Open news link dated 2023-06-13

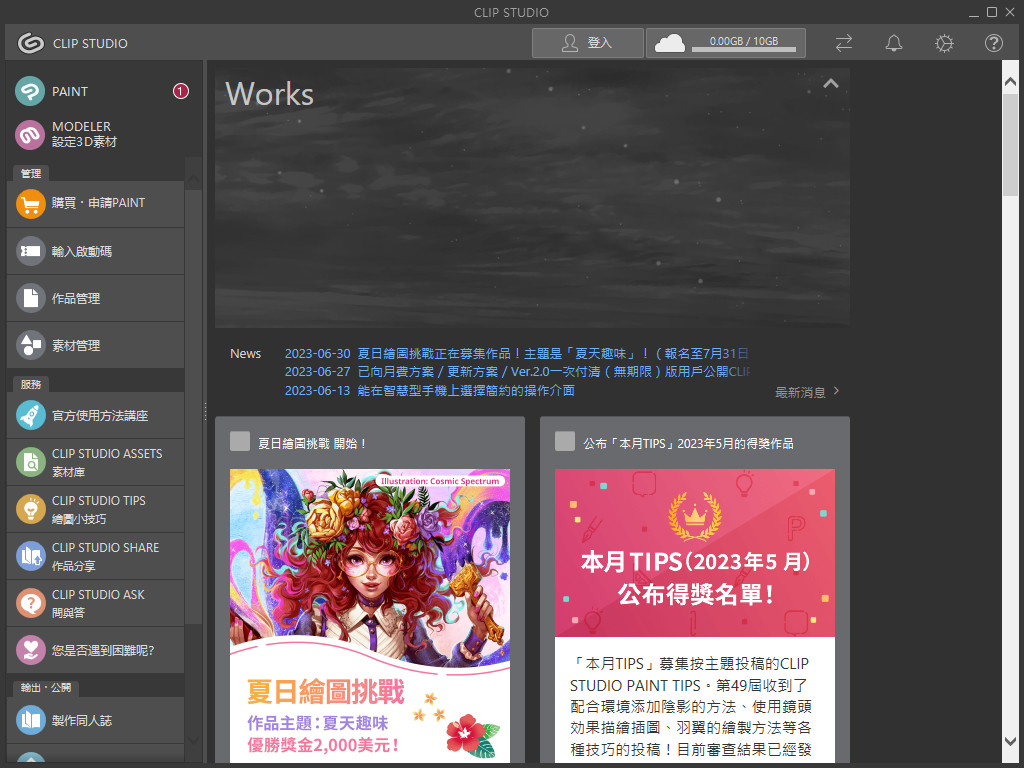[x=430, y=391]
